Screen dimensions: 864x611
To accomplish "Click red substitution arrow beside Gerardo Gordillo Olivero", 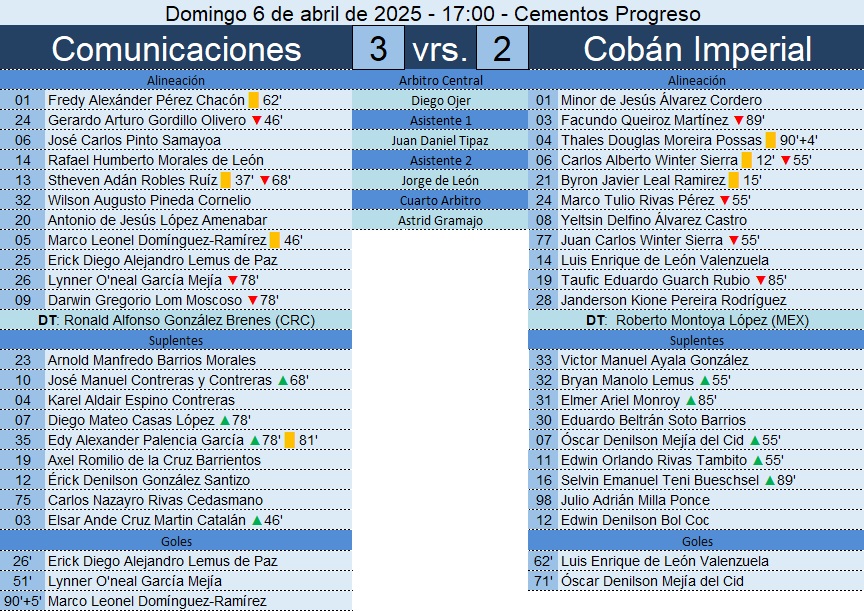I will pos(256,120).
